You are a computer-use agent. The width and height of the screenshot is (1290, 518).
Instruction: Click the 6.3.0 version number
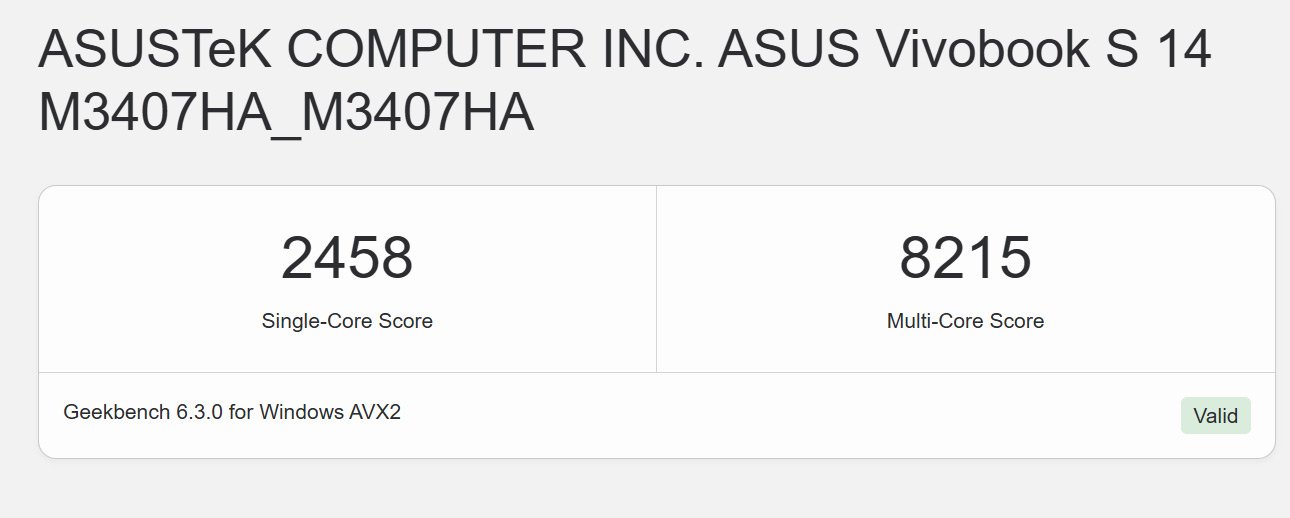(x=196, y=412)
